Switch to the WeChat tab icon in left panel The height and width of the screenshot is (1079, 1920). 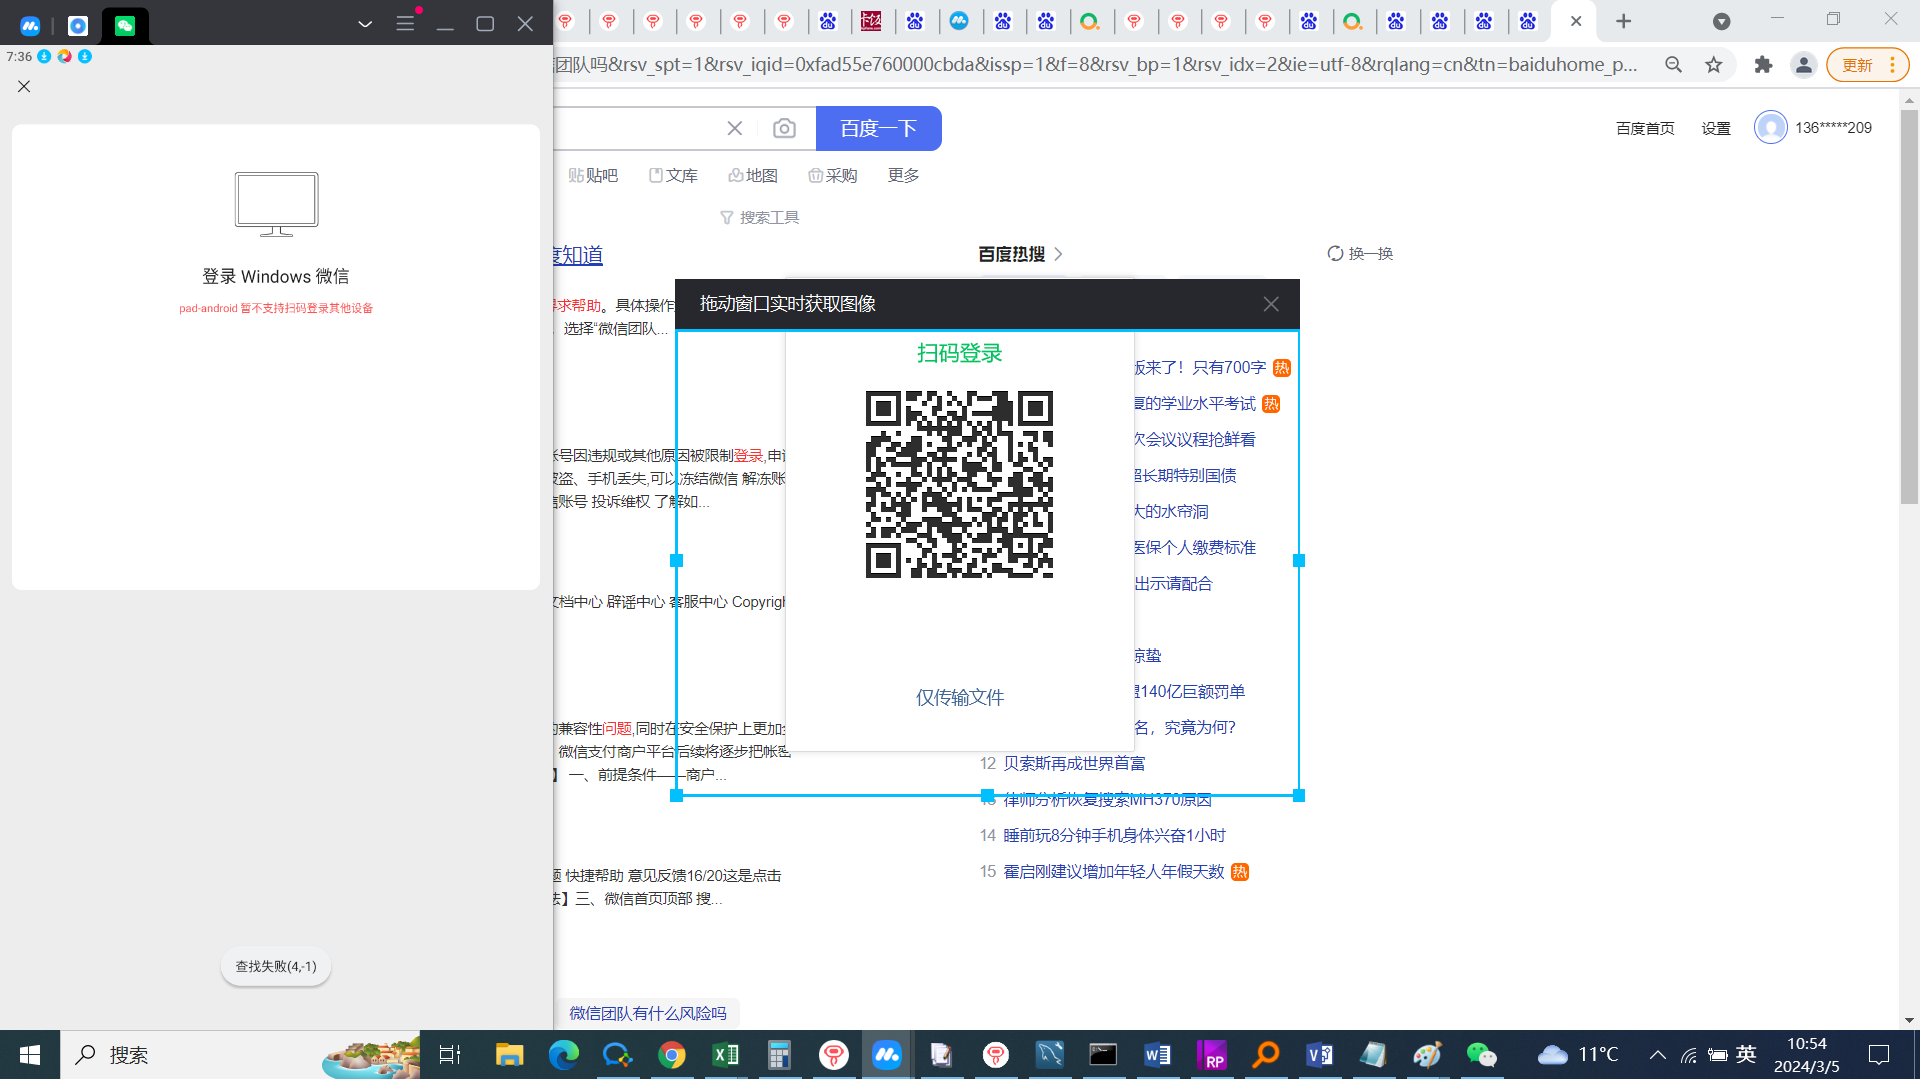tap(125, 25)
